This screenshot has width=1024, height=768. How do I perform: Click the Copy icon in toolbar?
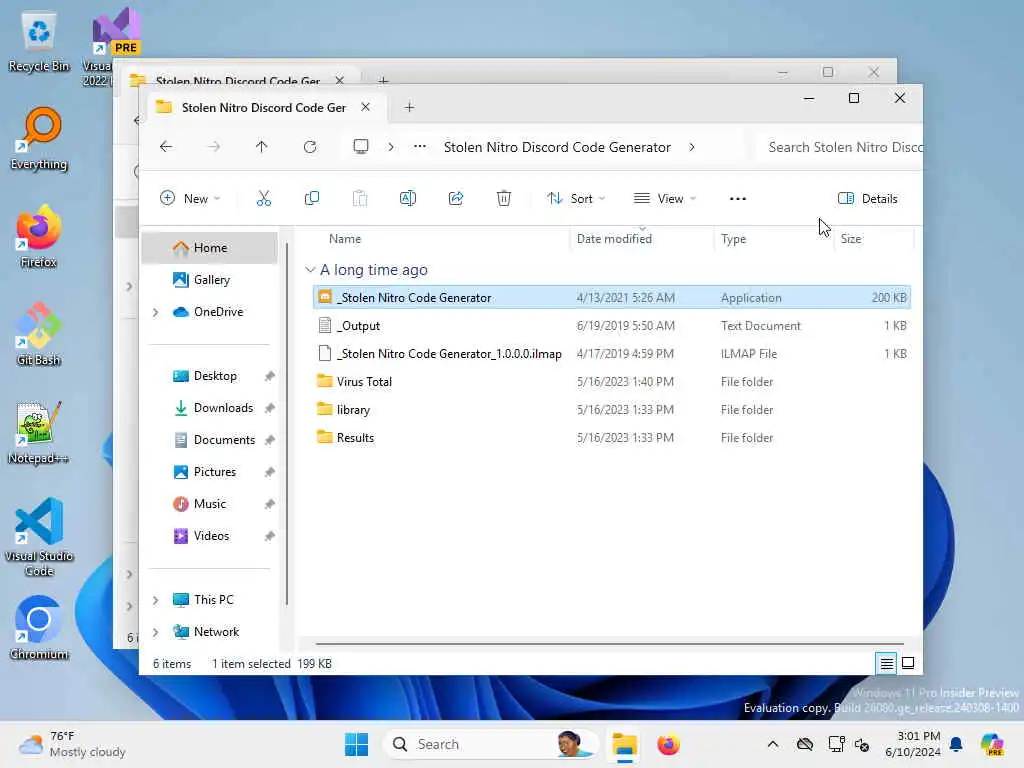coord(312,199)
